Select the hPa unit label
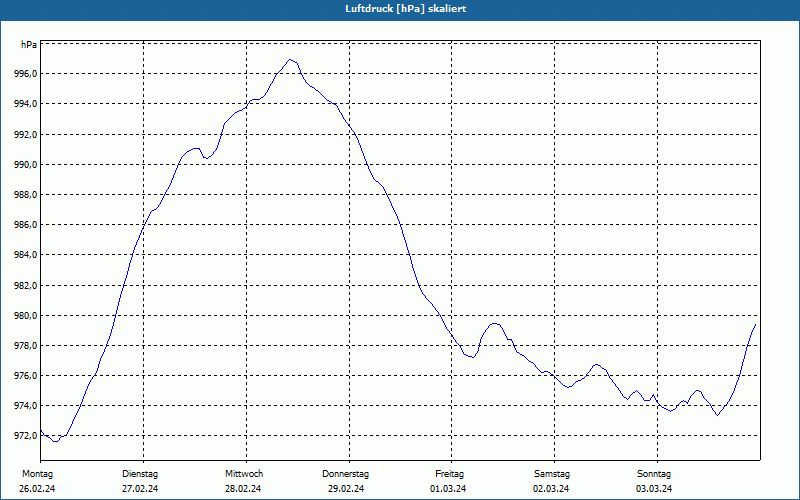 (29, 45)
